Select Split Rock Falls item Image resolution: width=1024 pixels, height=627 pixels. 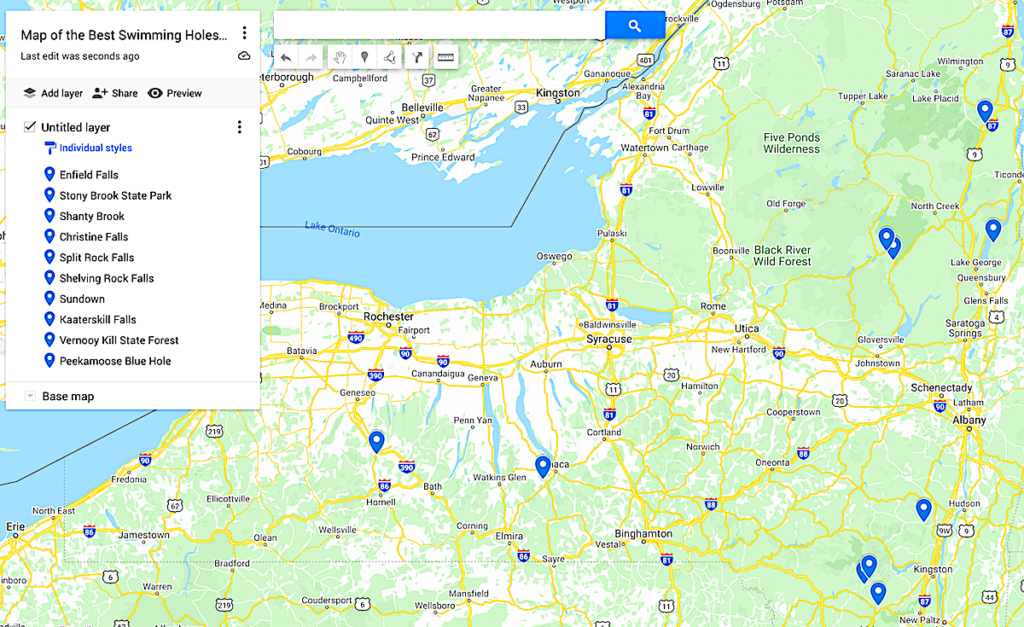tap(97, 257)
